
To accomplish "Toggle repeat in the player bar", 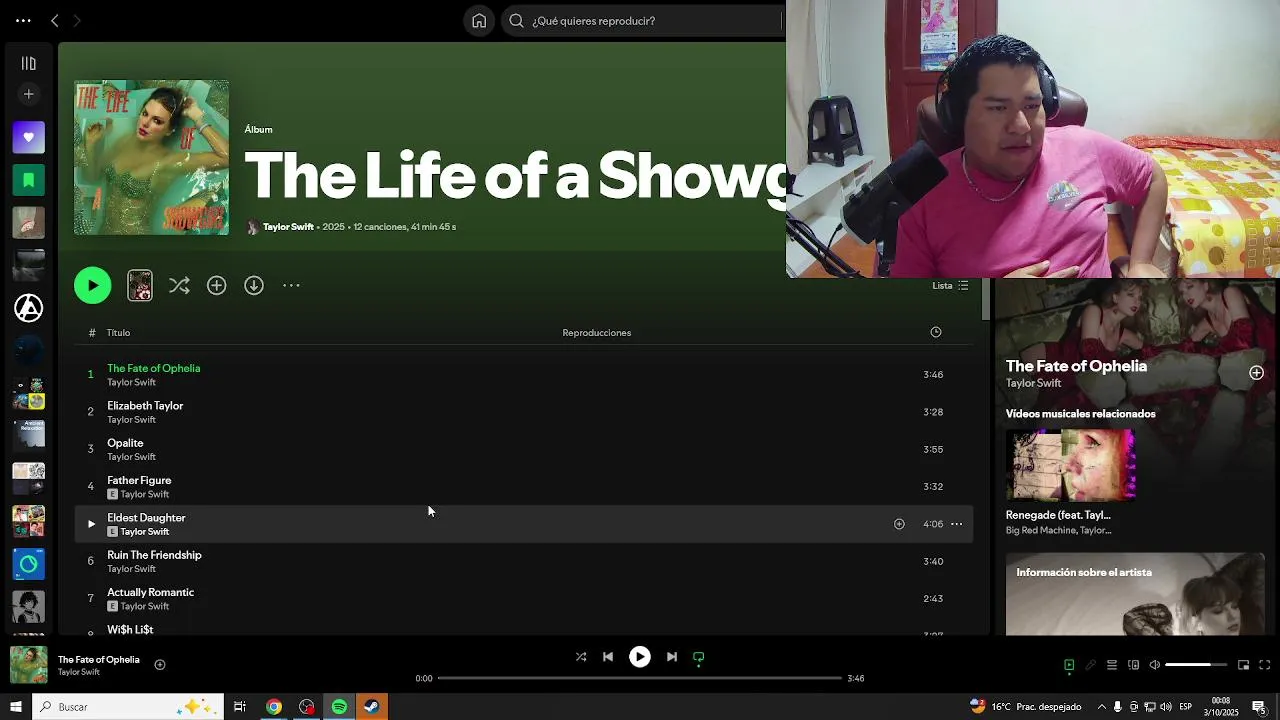I will pos(699,657).
